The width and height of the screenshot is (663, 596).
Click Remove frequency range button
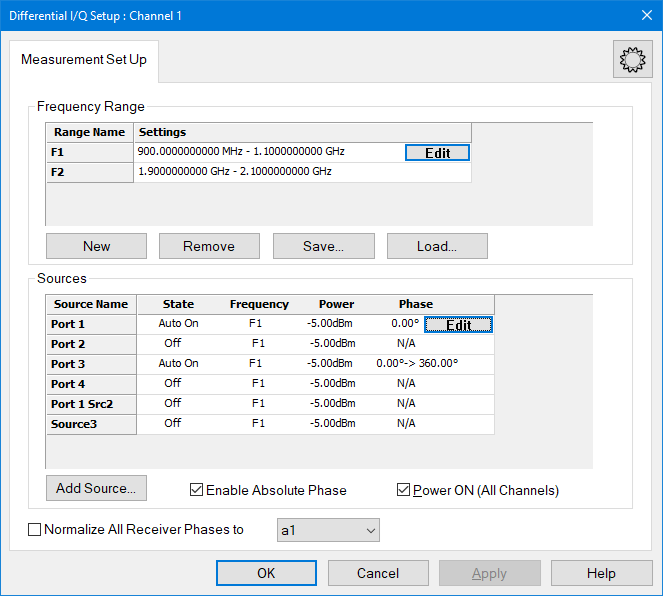coord(209,246)
